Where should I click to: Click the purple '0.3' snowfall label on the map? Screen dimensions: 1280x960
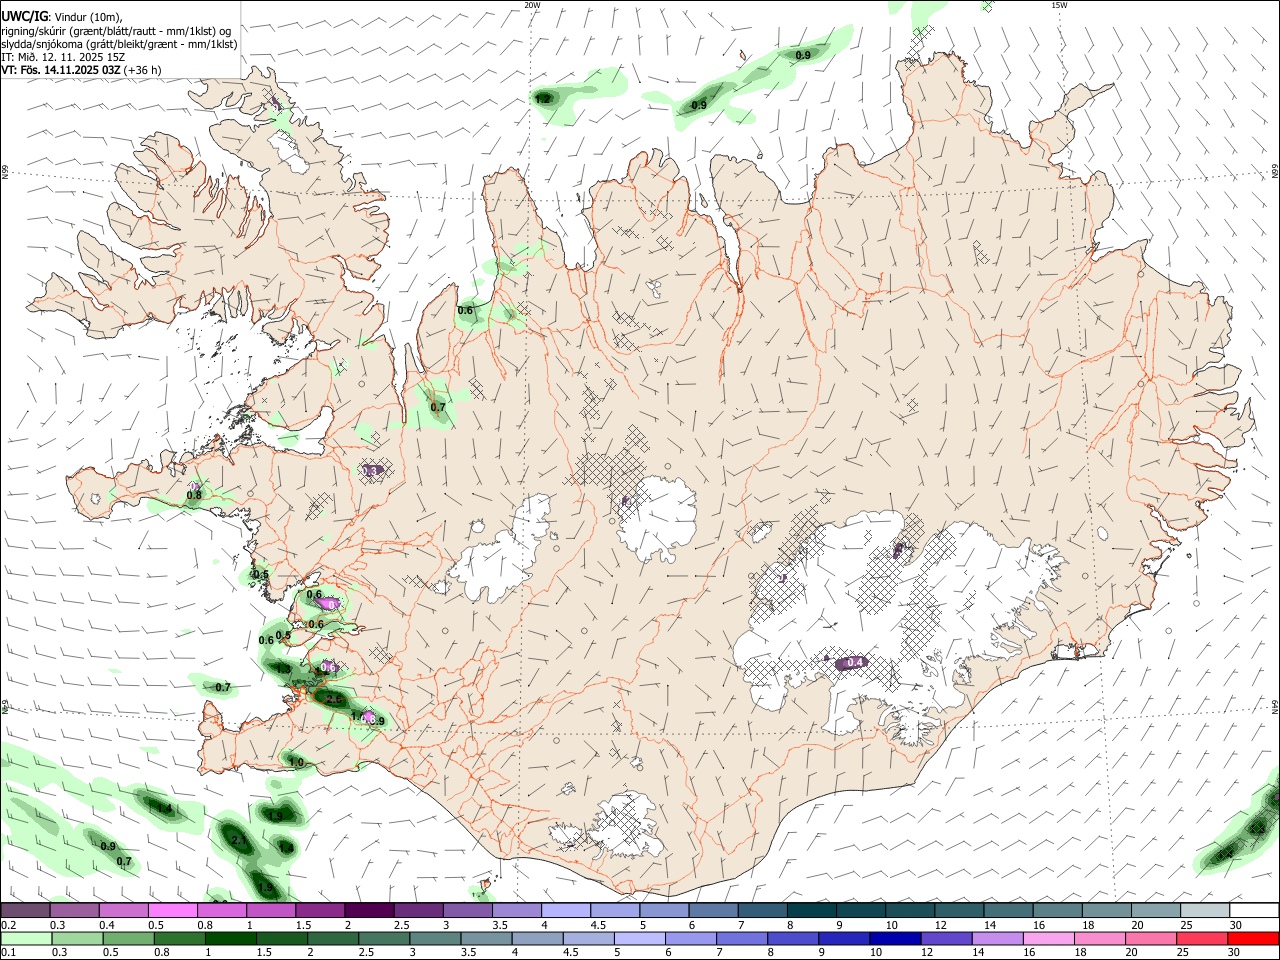(370, 471)
